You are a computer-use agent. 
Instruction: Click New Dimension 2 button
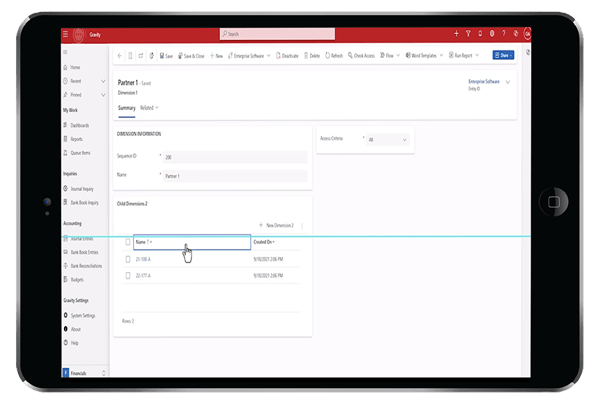pos(276,225)
